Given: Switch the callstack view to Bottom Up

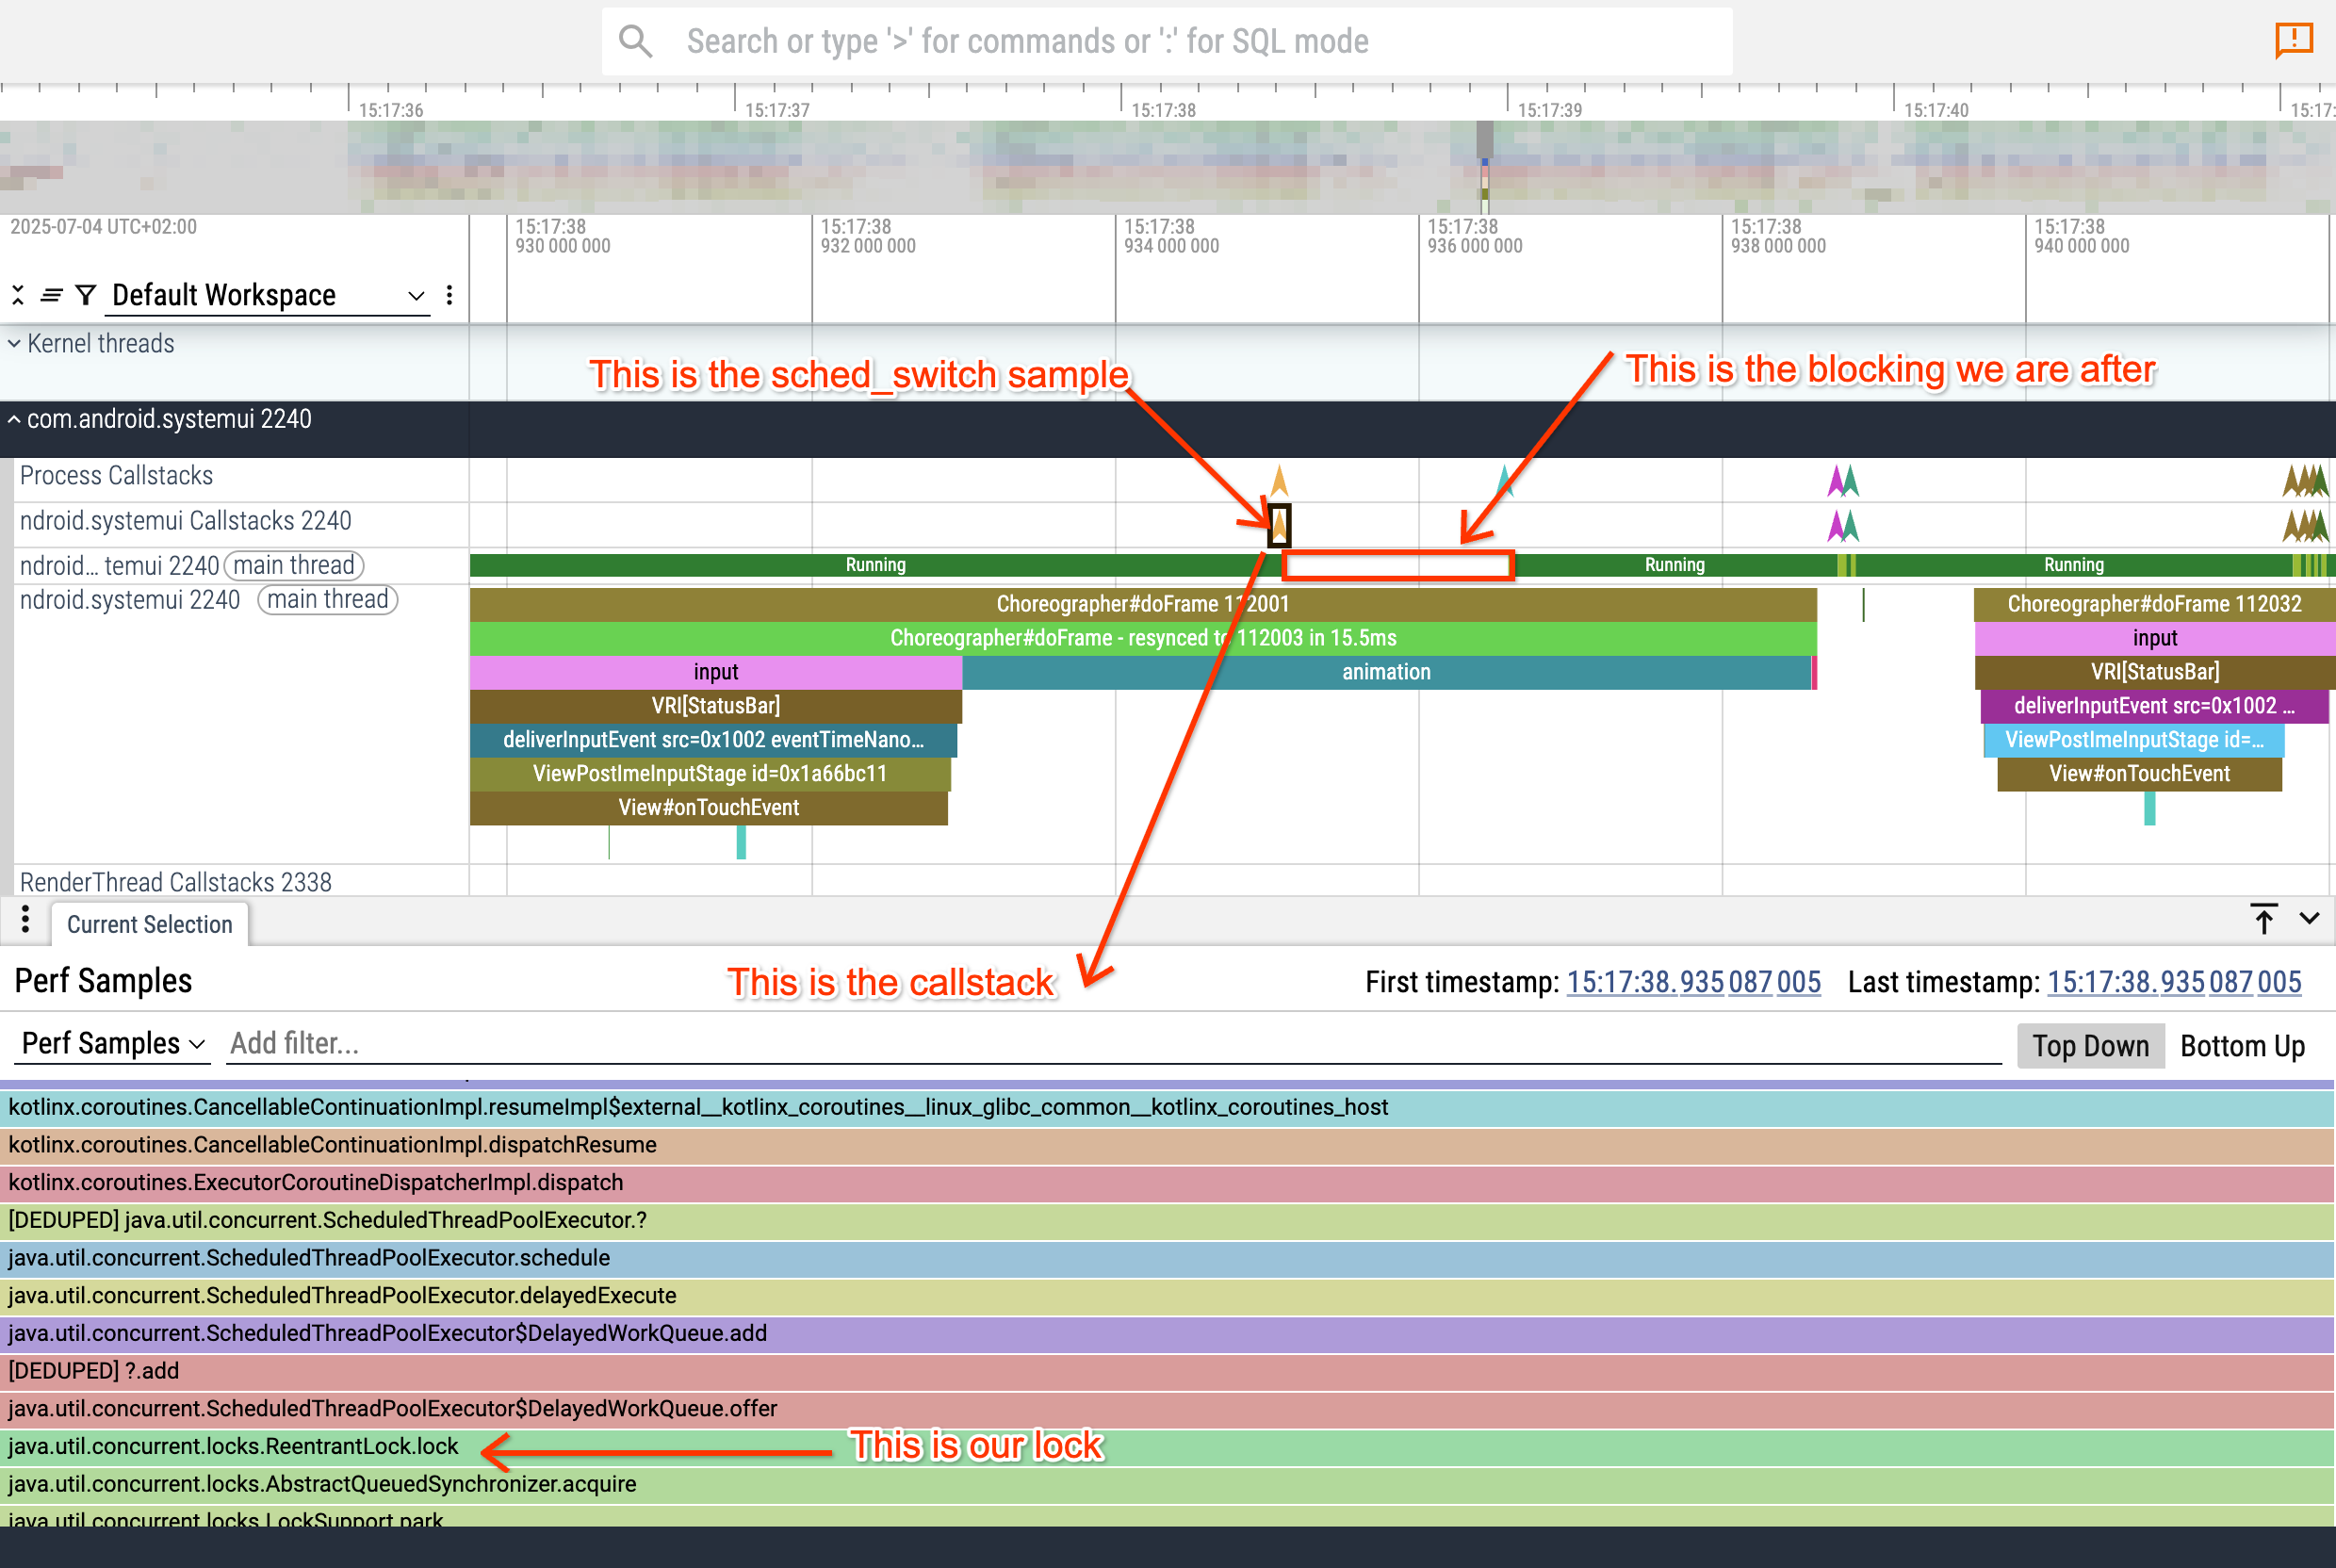Looking at the screenshot, I should [x=2243, y=1045].
